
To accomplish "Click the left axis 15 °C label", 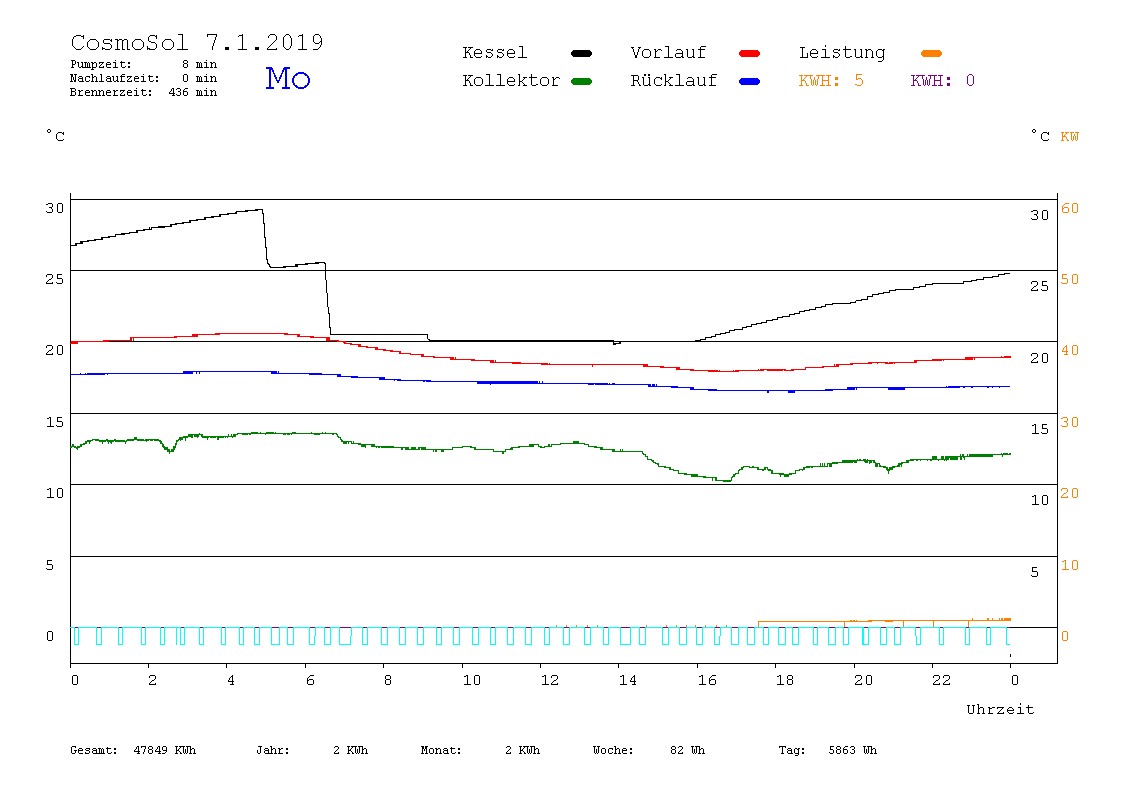I will pos(55,422).
